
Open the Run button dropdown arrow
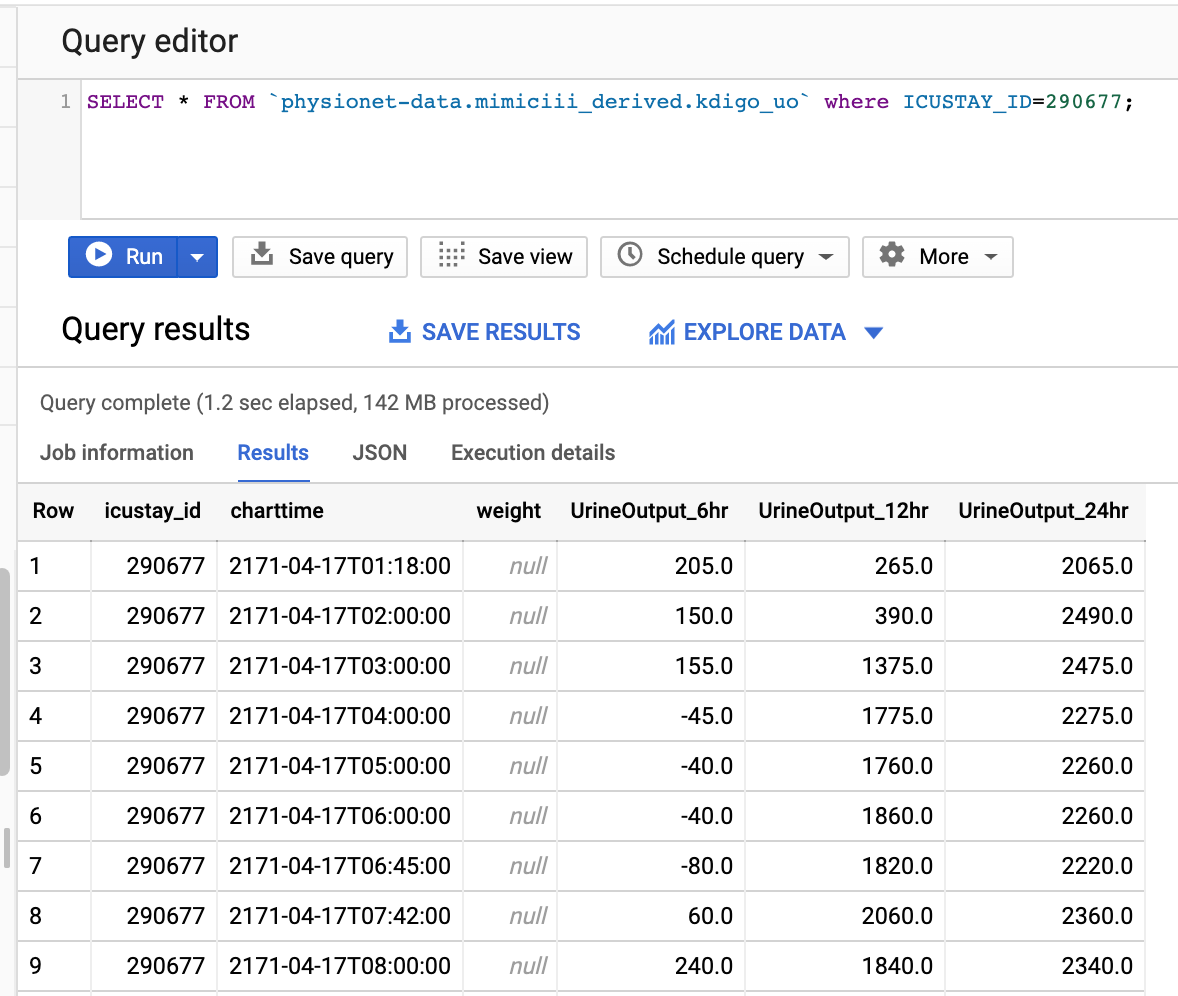coord(196,257)
